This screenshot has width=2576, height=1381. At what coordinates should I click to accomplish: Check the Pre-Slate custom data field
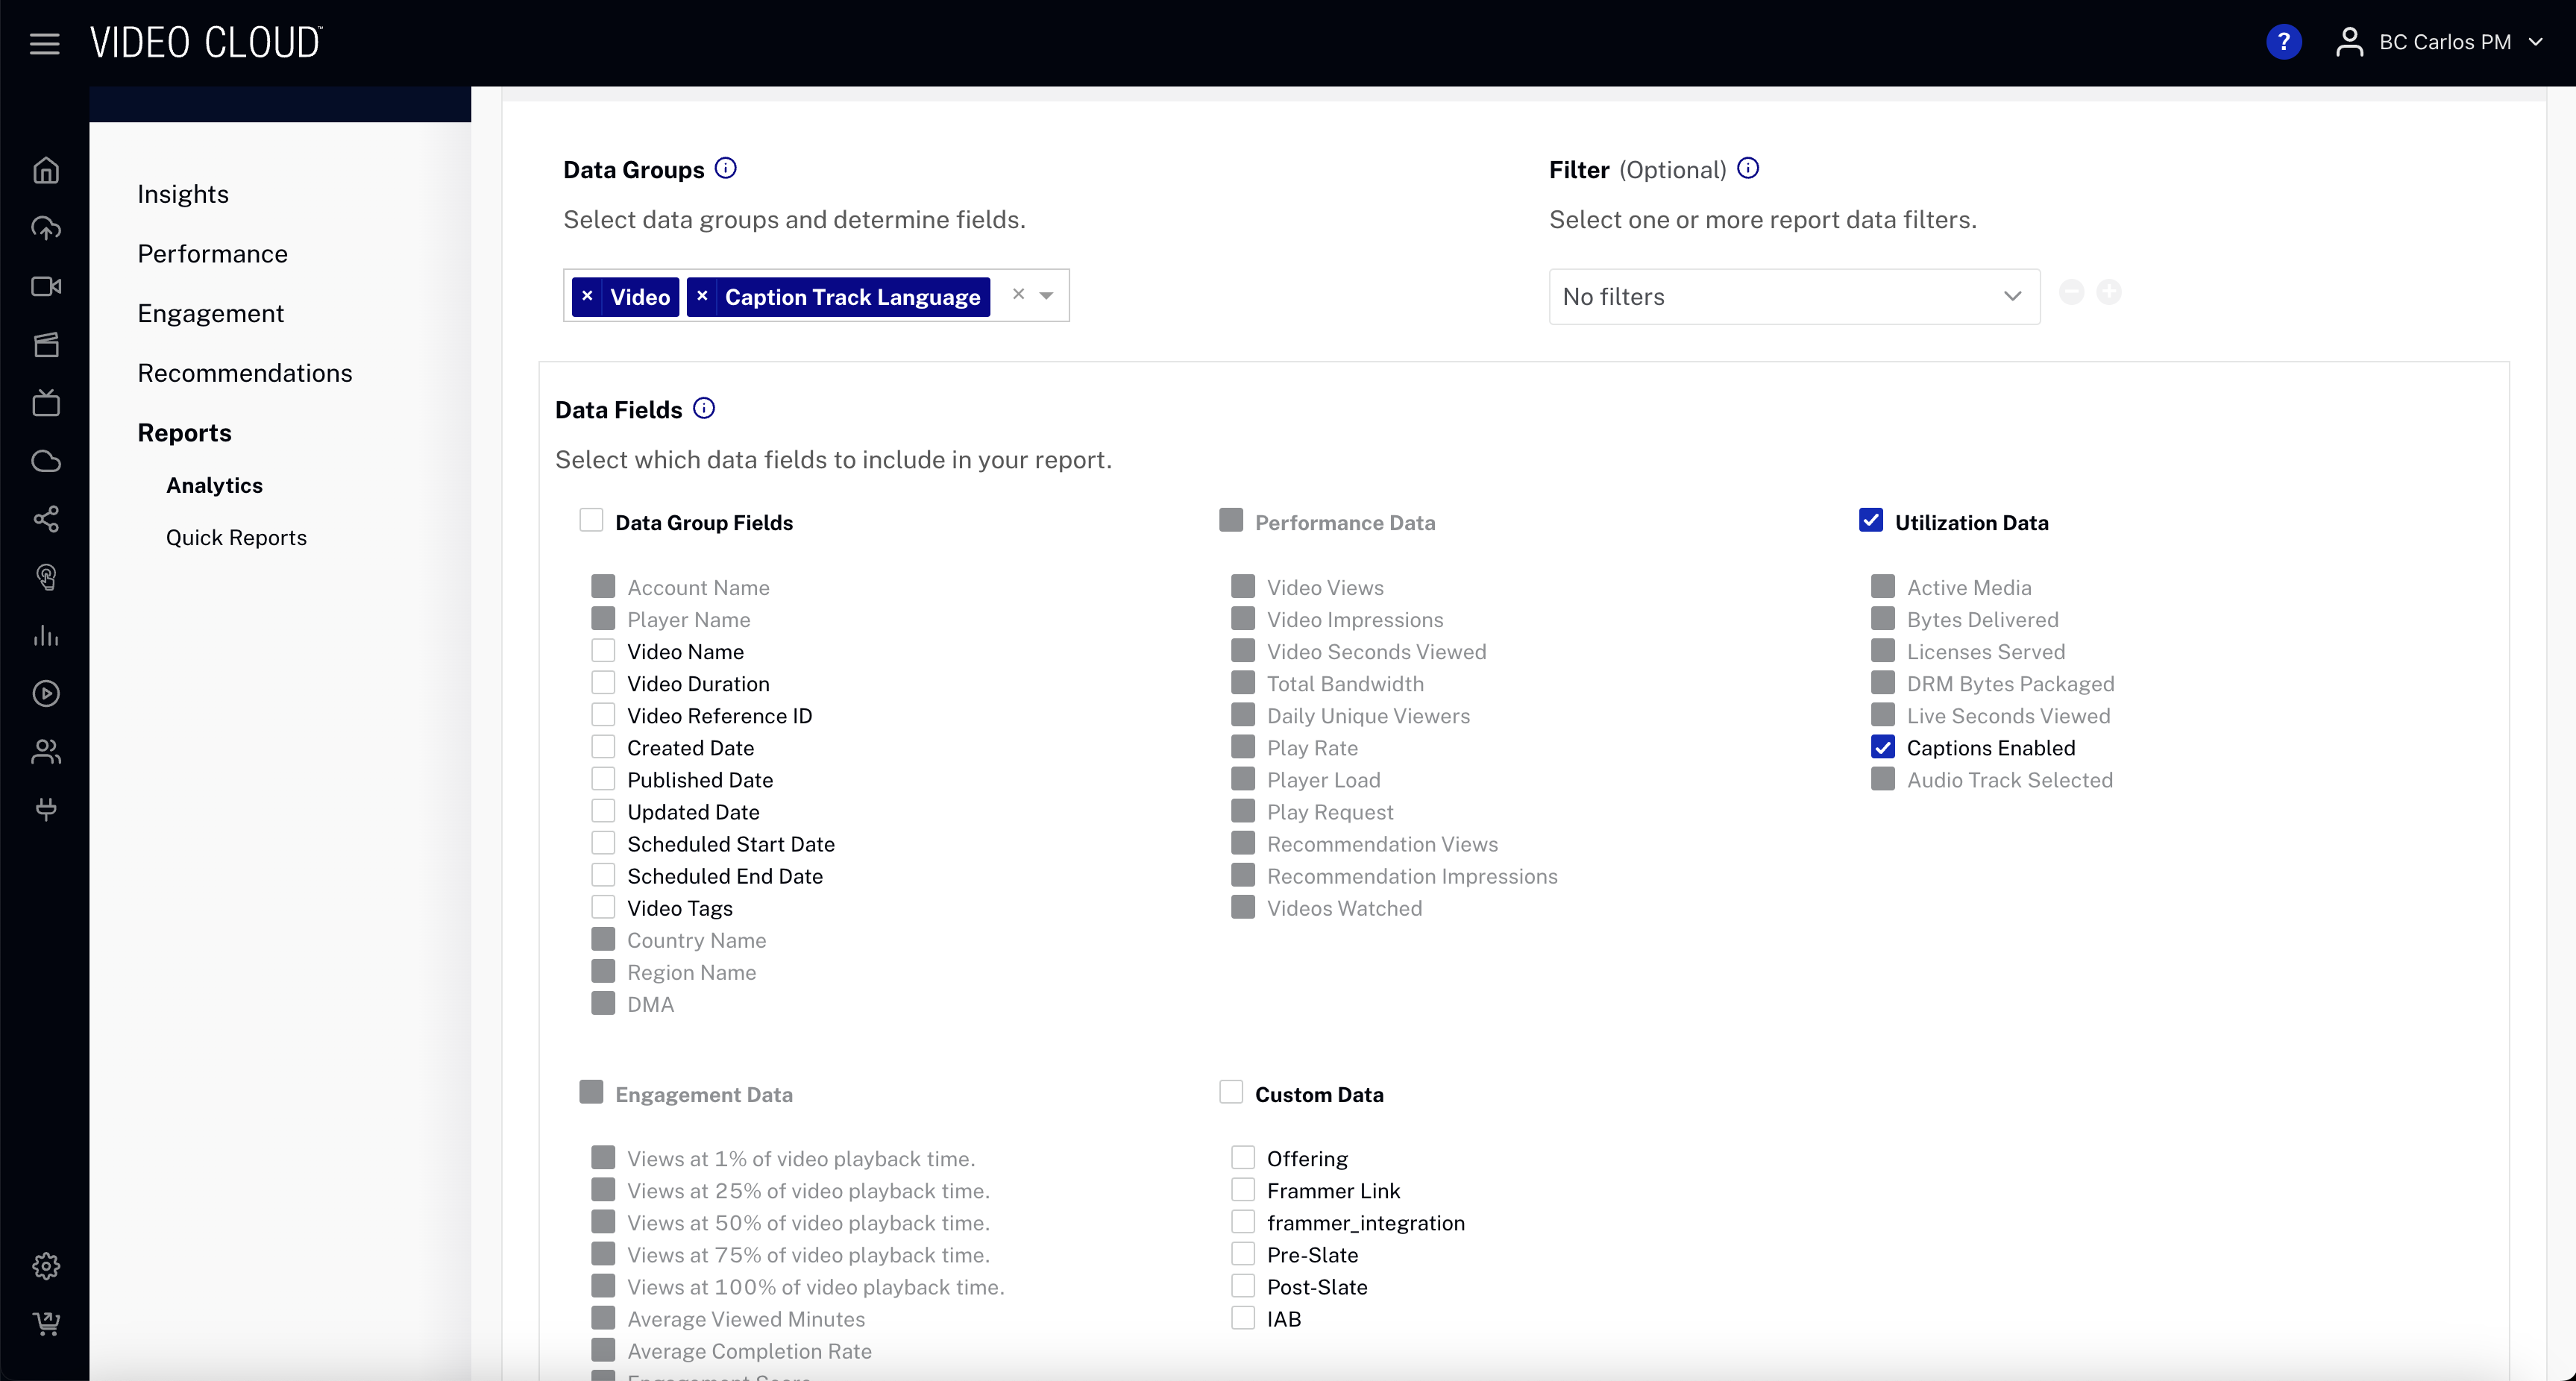(1243, 1253)
